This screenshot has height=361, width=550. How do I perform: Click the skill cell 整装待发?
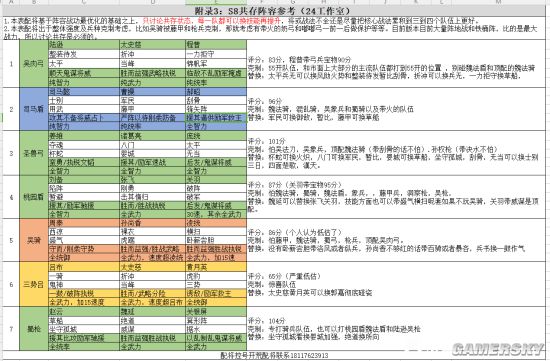pyautogui.click(x=84, y=54)
